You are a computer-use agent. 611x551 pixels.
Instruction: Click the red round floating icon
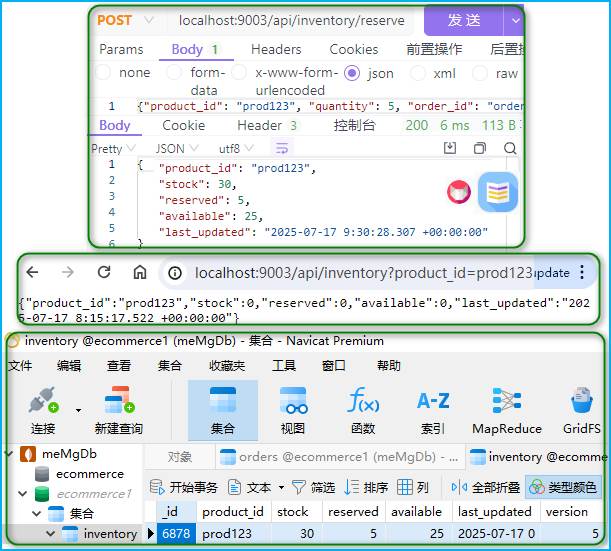coord(459,192)
